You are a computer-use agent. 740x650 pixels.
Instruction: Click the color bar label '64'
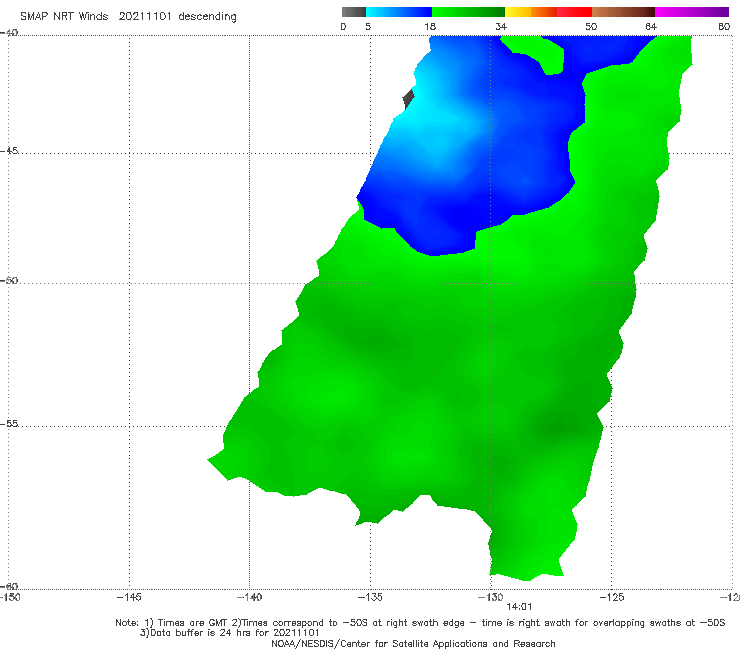click(651, 26)
